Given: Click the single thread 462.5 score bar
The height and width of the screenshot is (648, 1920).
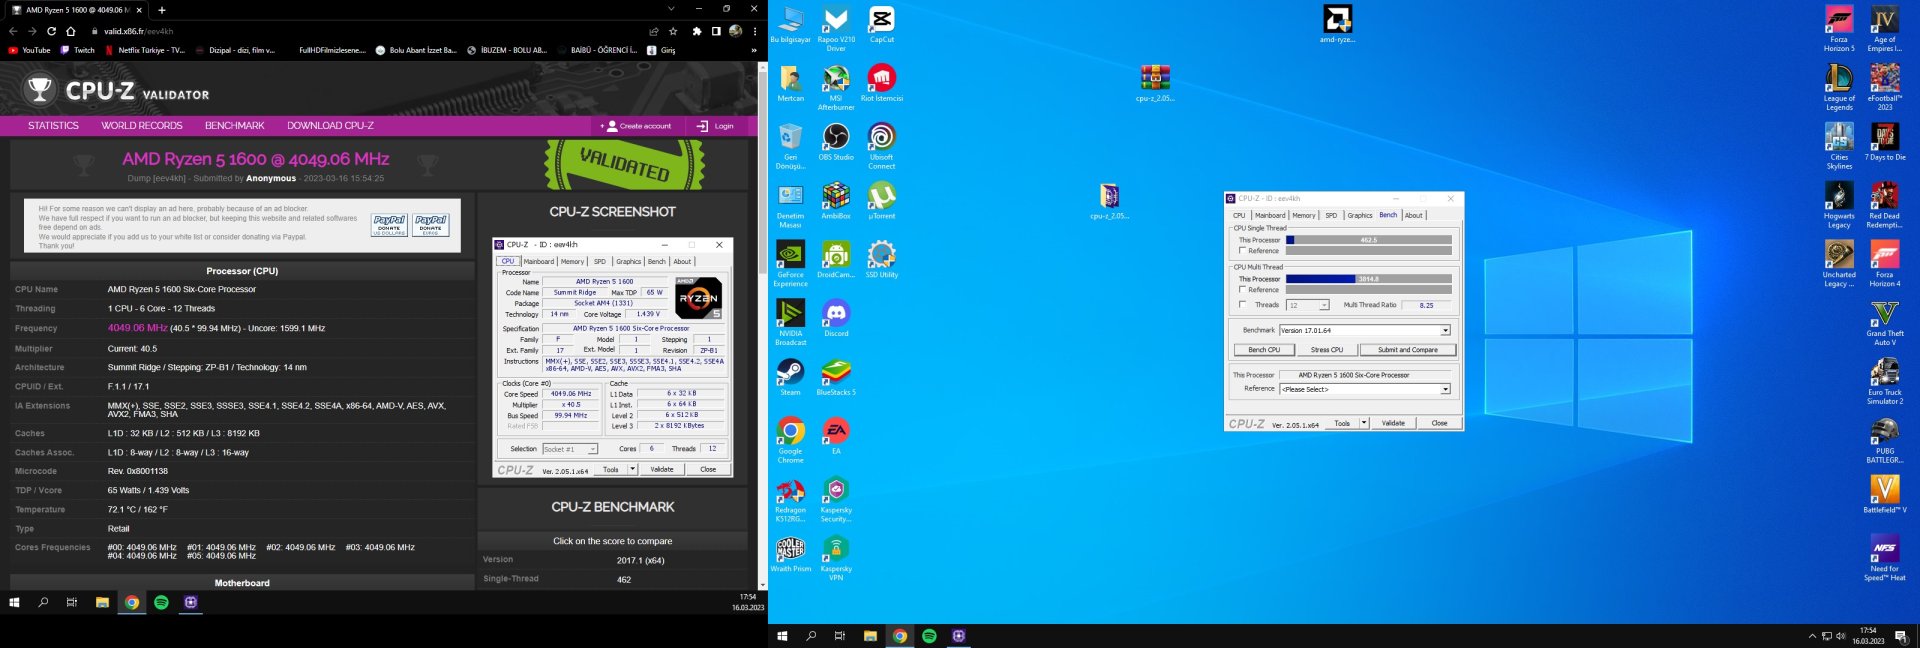Looking at the screenshot, I should pos(1368,240).
